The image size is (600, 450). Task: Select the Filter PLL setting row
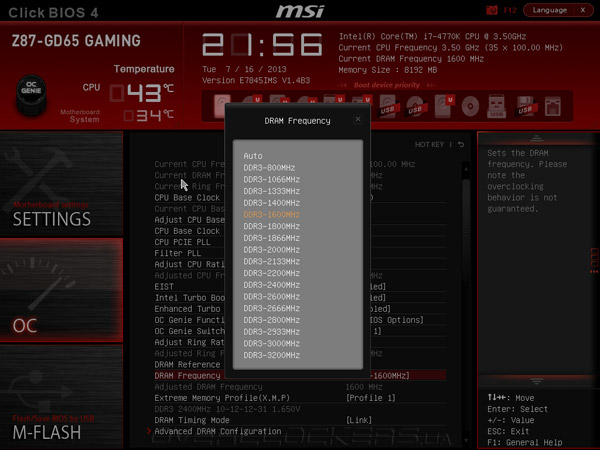(300, 253)
